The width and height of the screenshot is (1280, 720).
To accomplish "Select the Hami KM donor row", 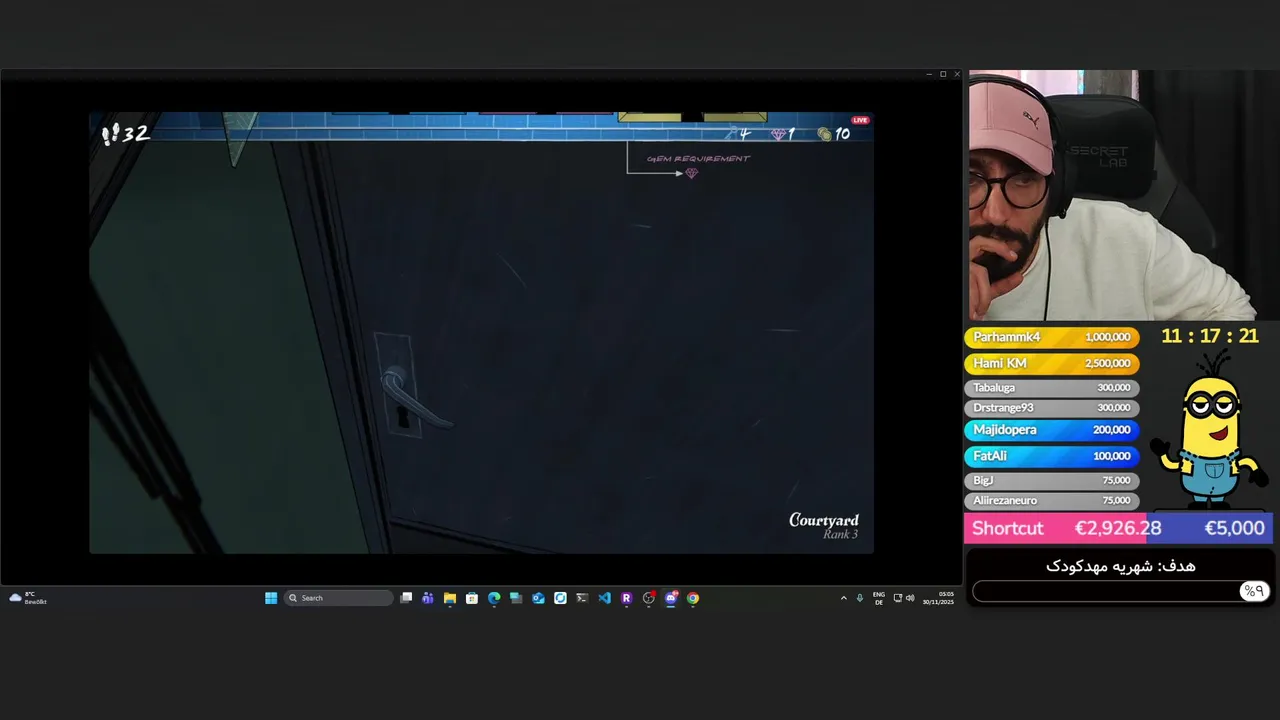I will [1051, 363].
